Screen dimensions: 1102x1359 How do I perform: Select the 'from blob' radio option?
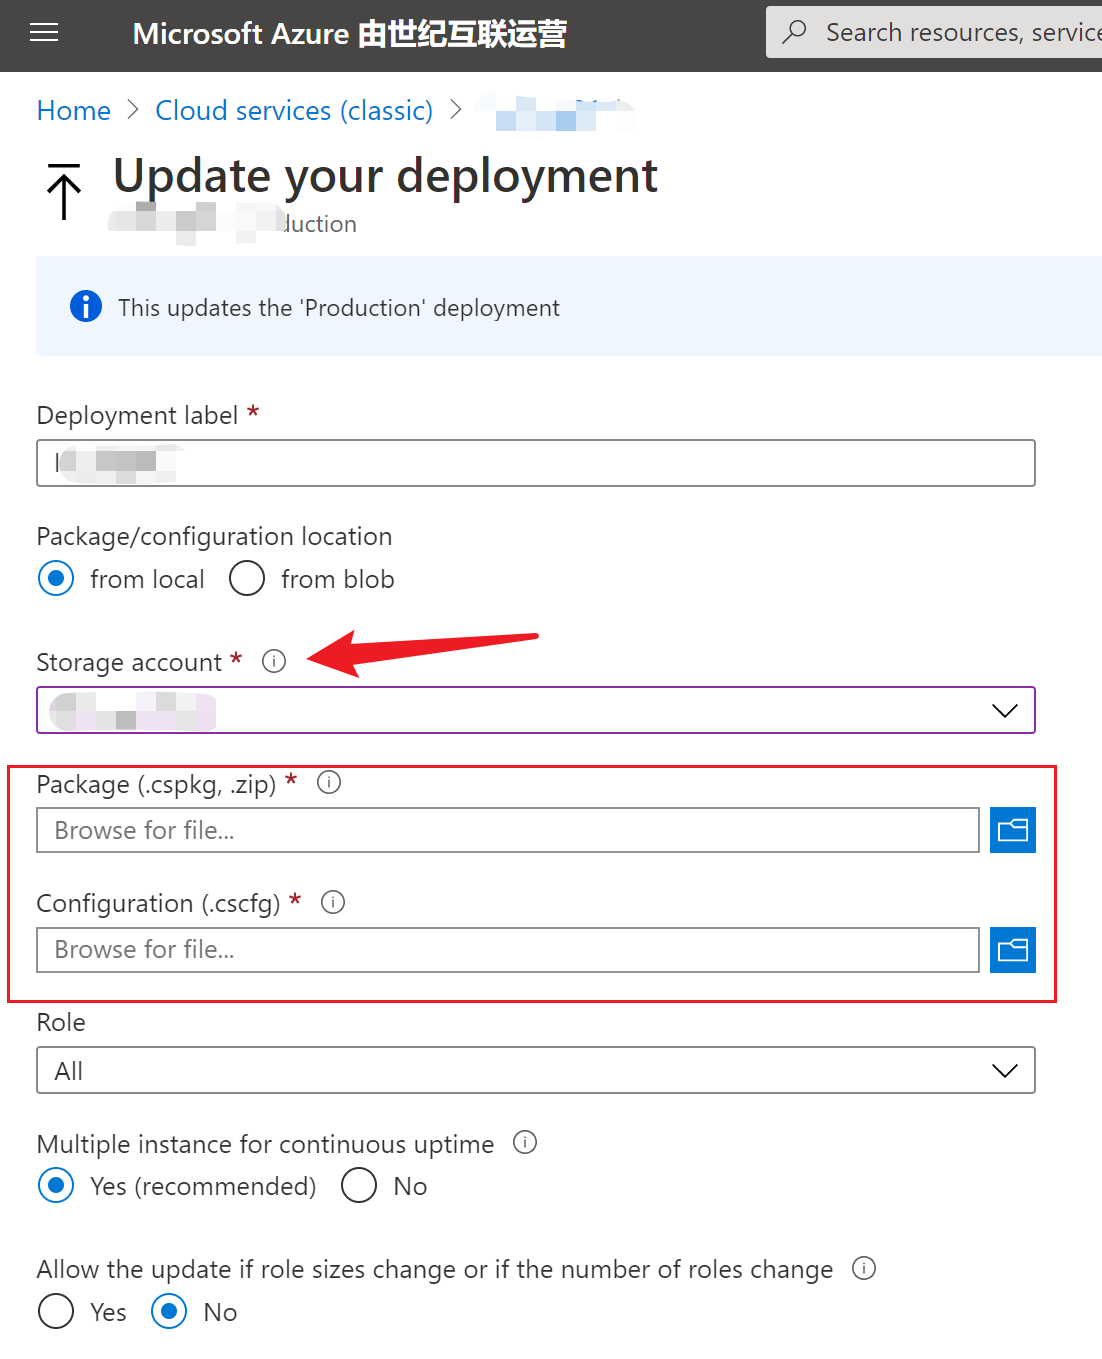click(247, 578)
